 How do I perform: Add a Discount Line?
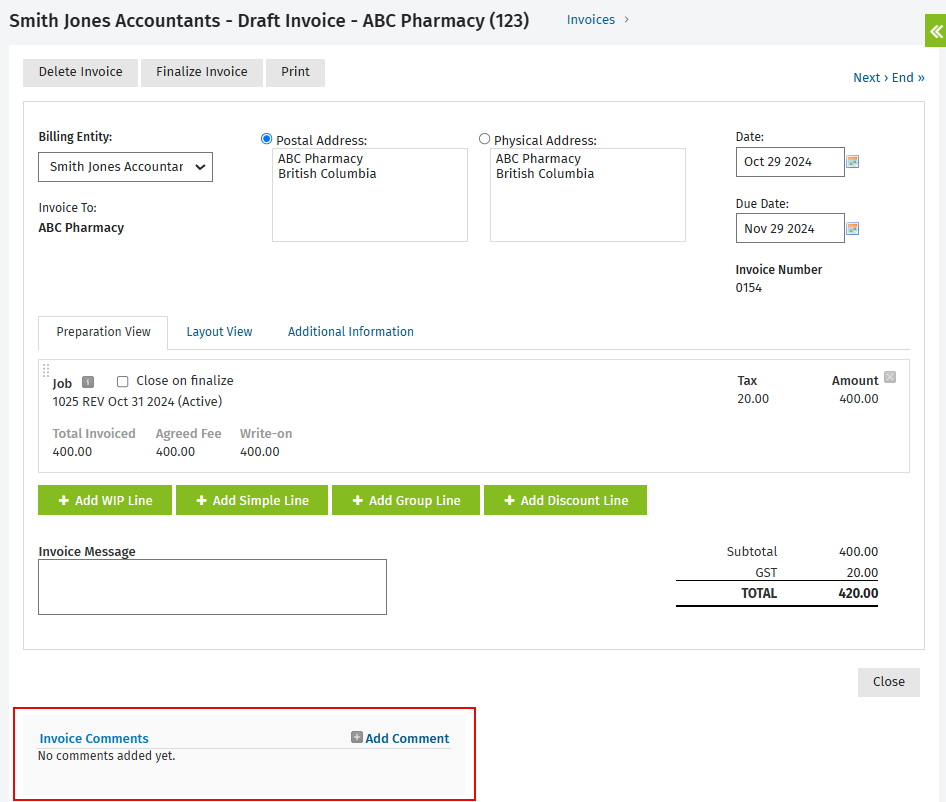[x=565, y=500]
